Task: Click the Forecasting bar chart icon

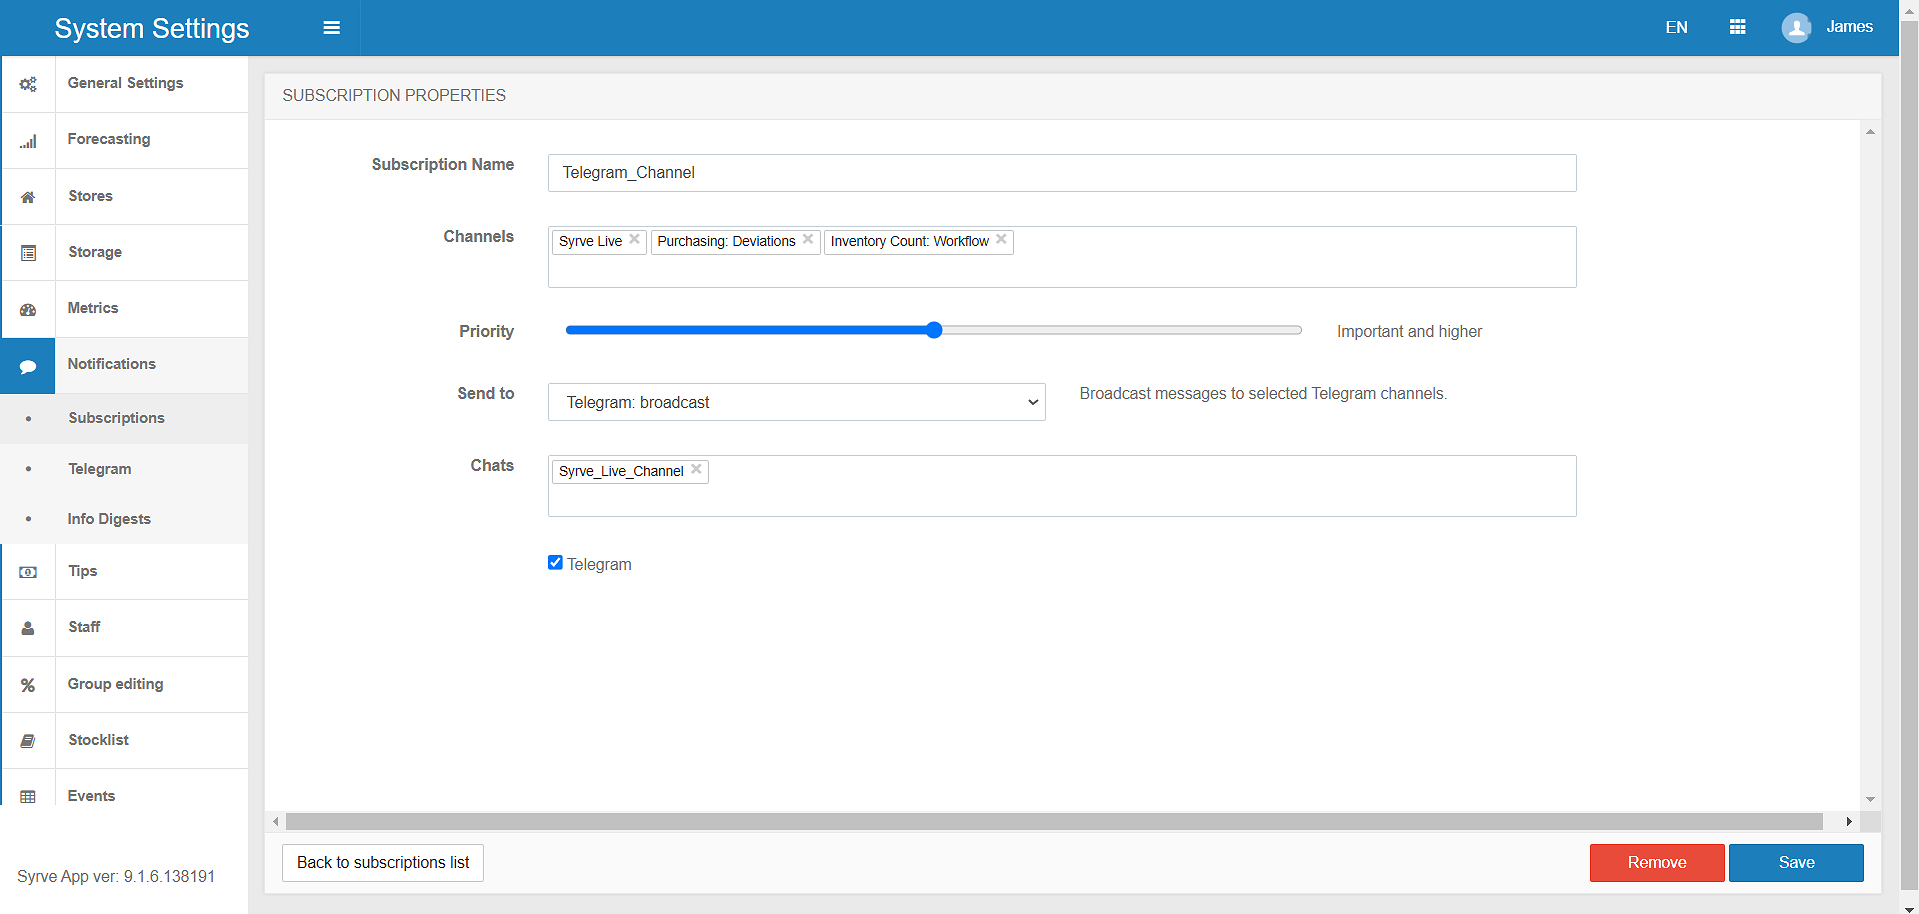Action: 28,141
